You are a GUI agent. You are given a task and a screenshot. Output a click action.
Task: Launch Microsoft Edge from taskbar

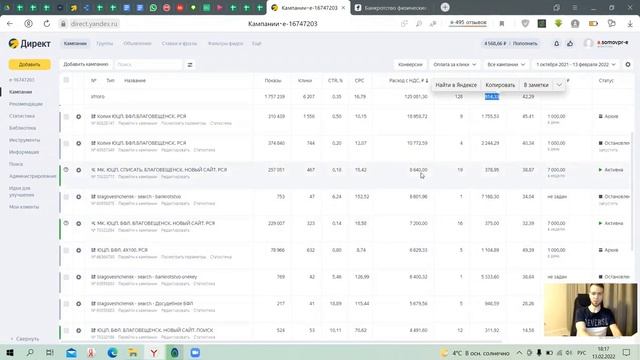pos(112,352)
